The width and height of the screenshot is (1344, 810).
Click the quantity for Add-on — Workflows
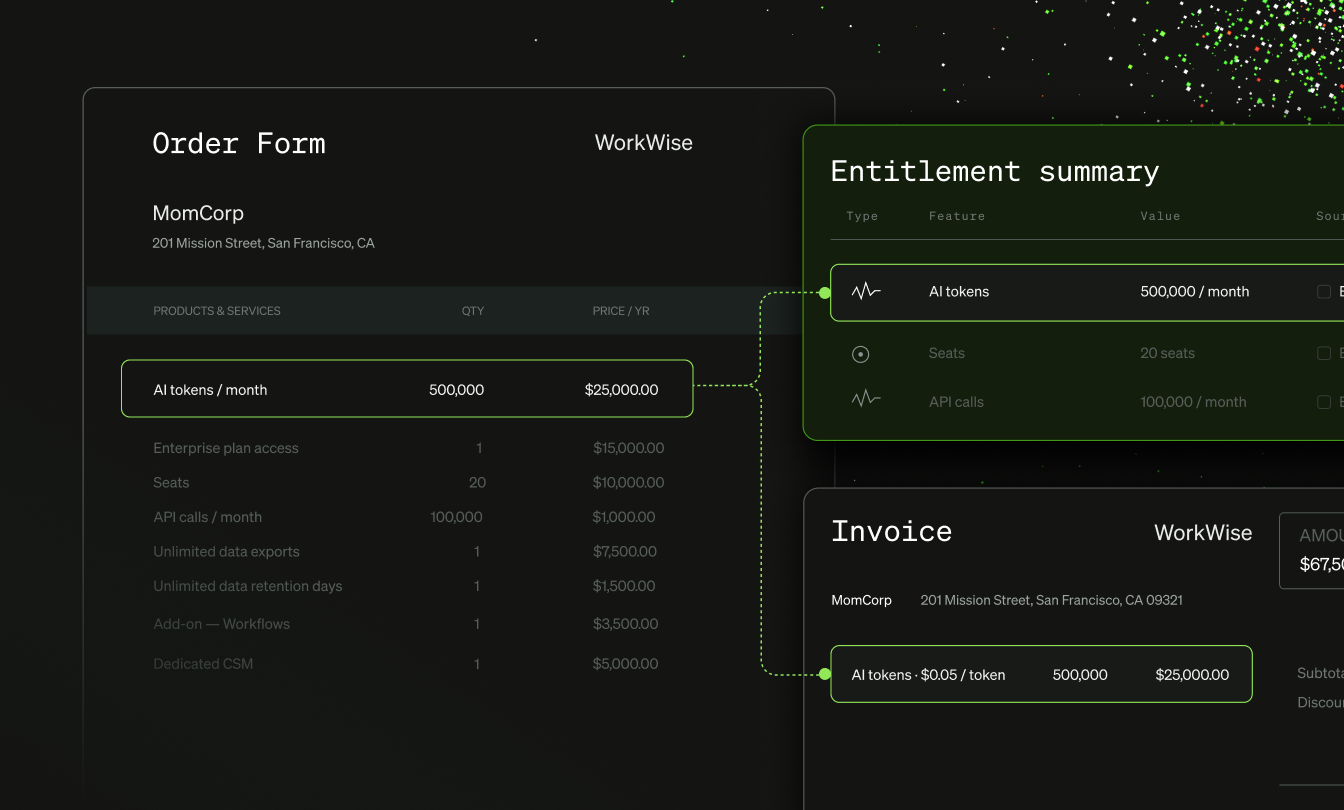477,624
